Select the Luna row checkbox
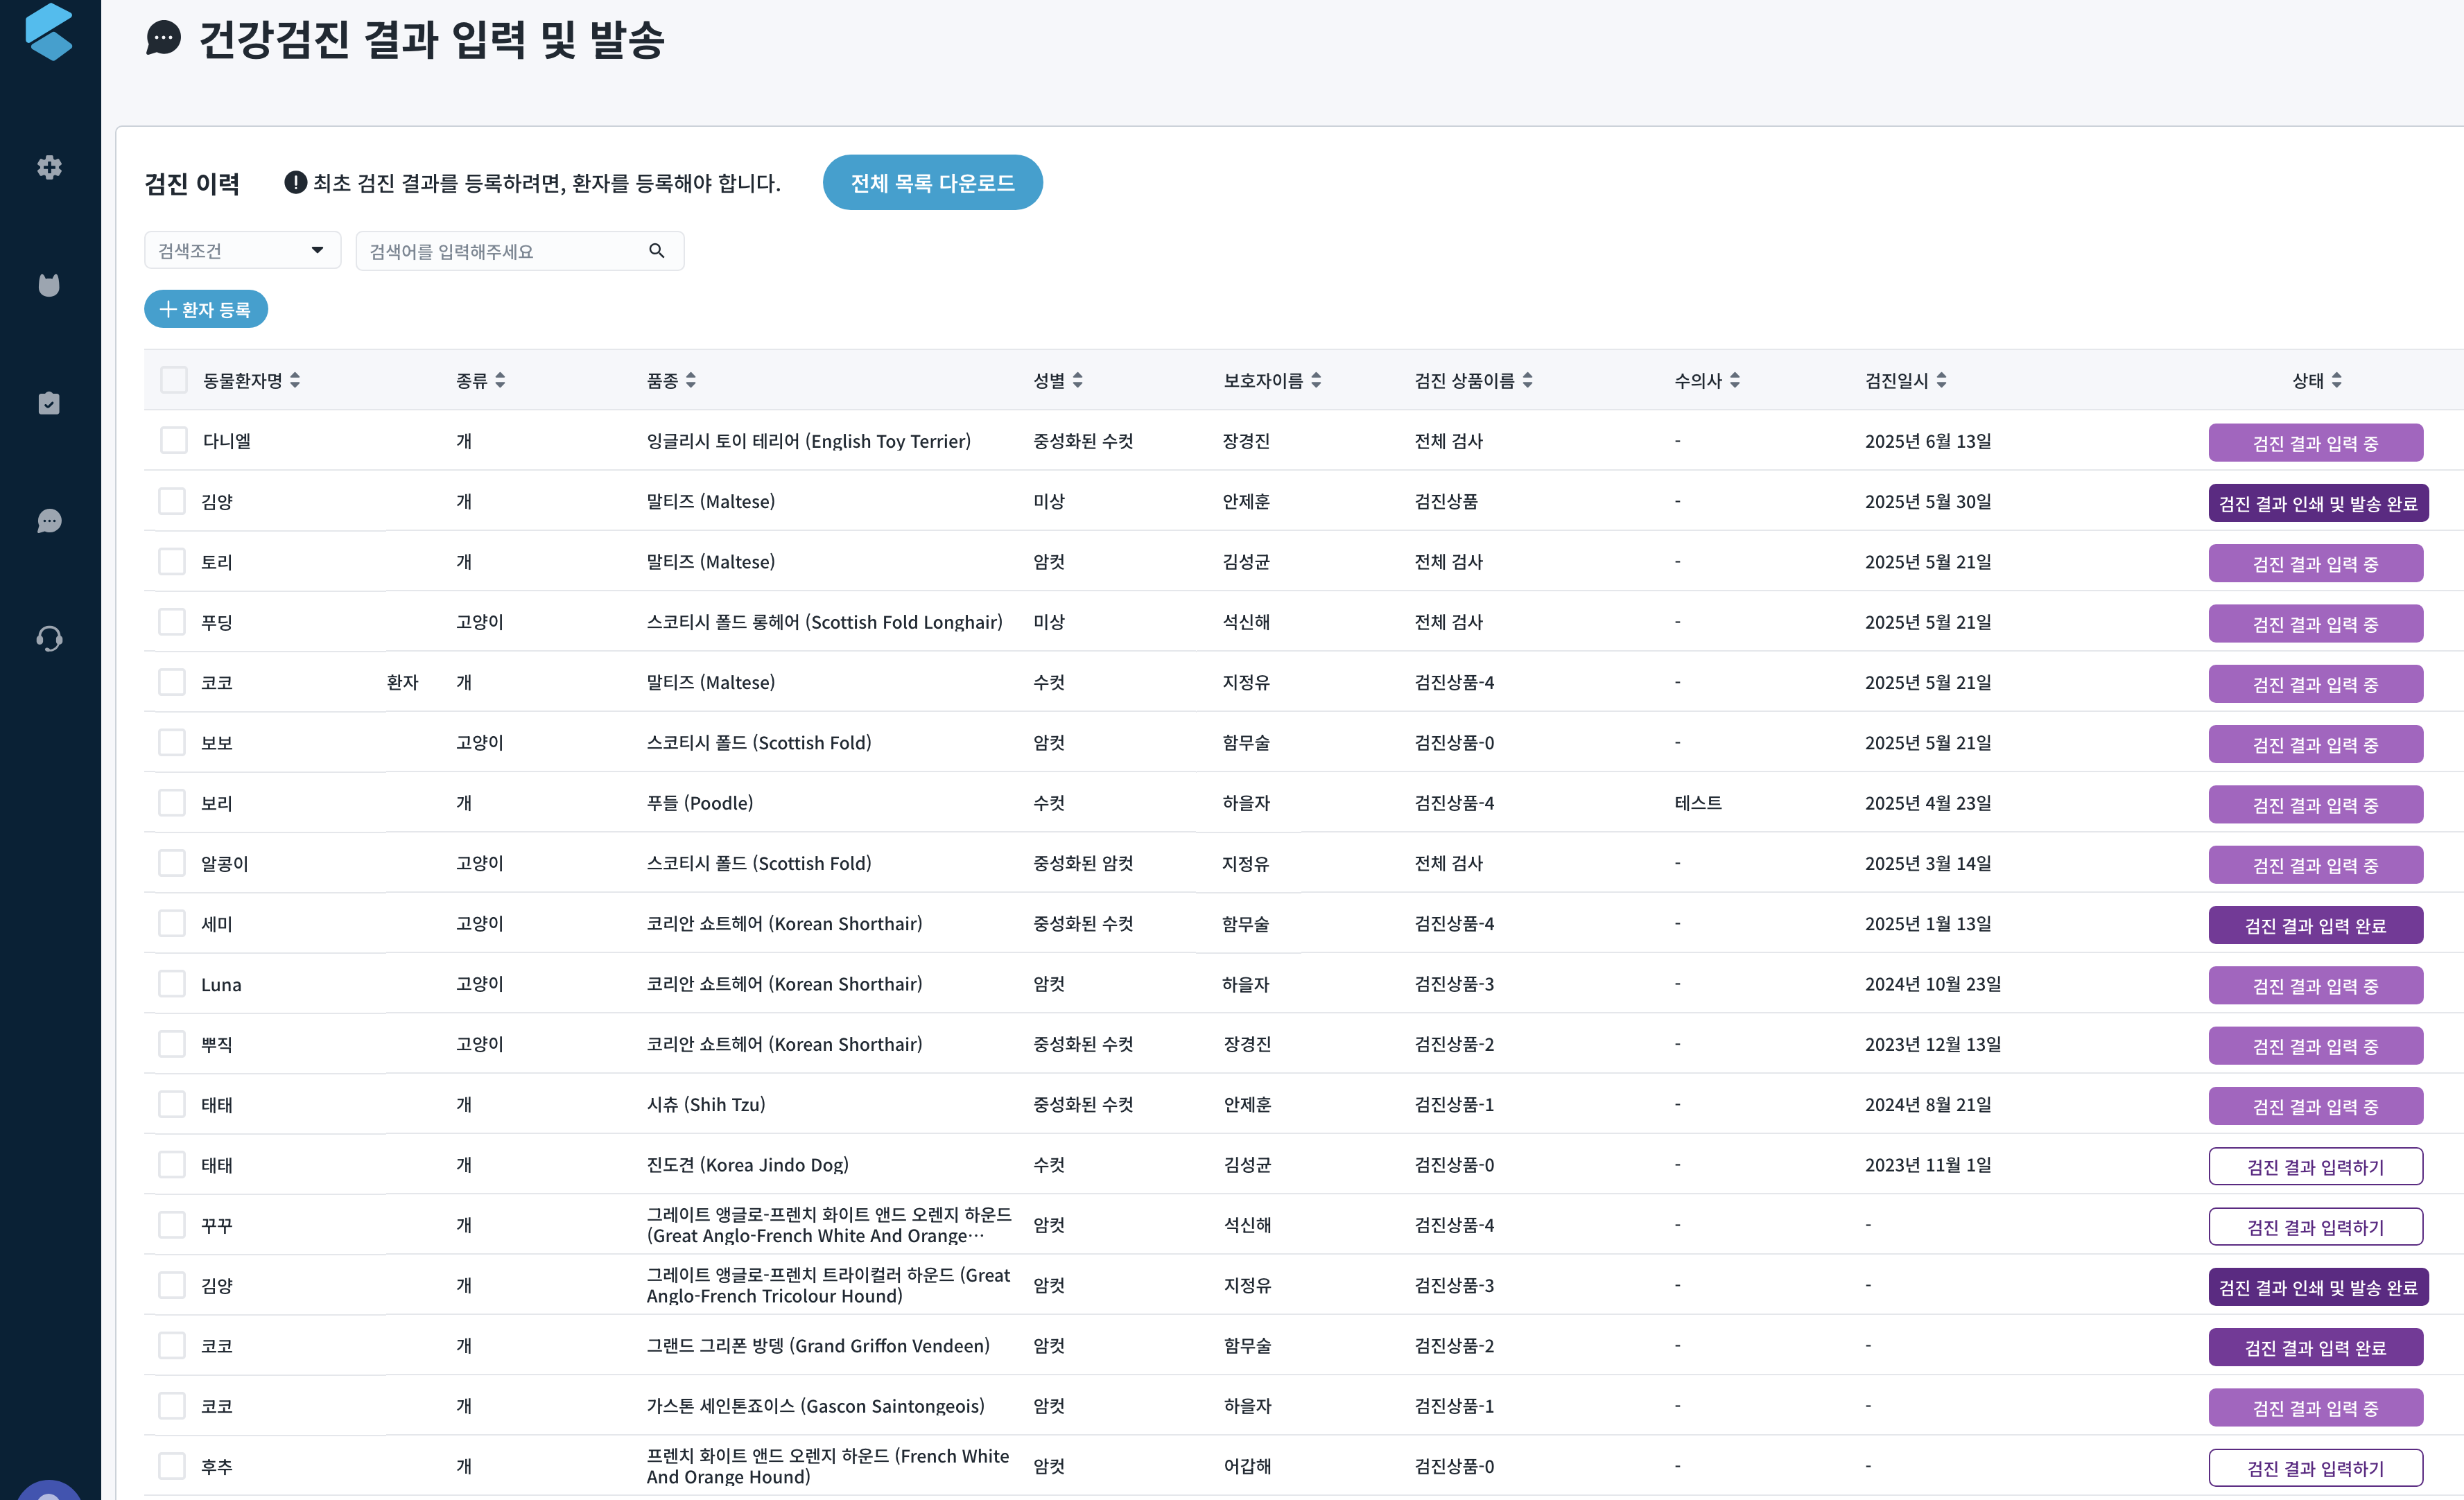Screen dimensions: 2464x1500 pos(172,984)
